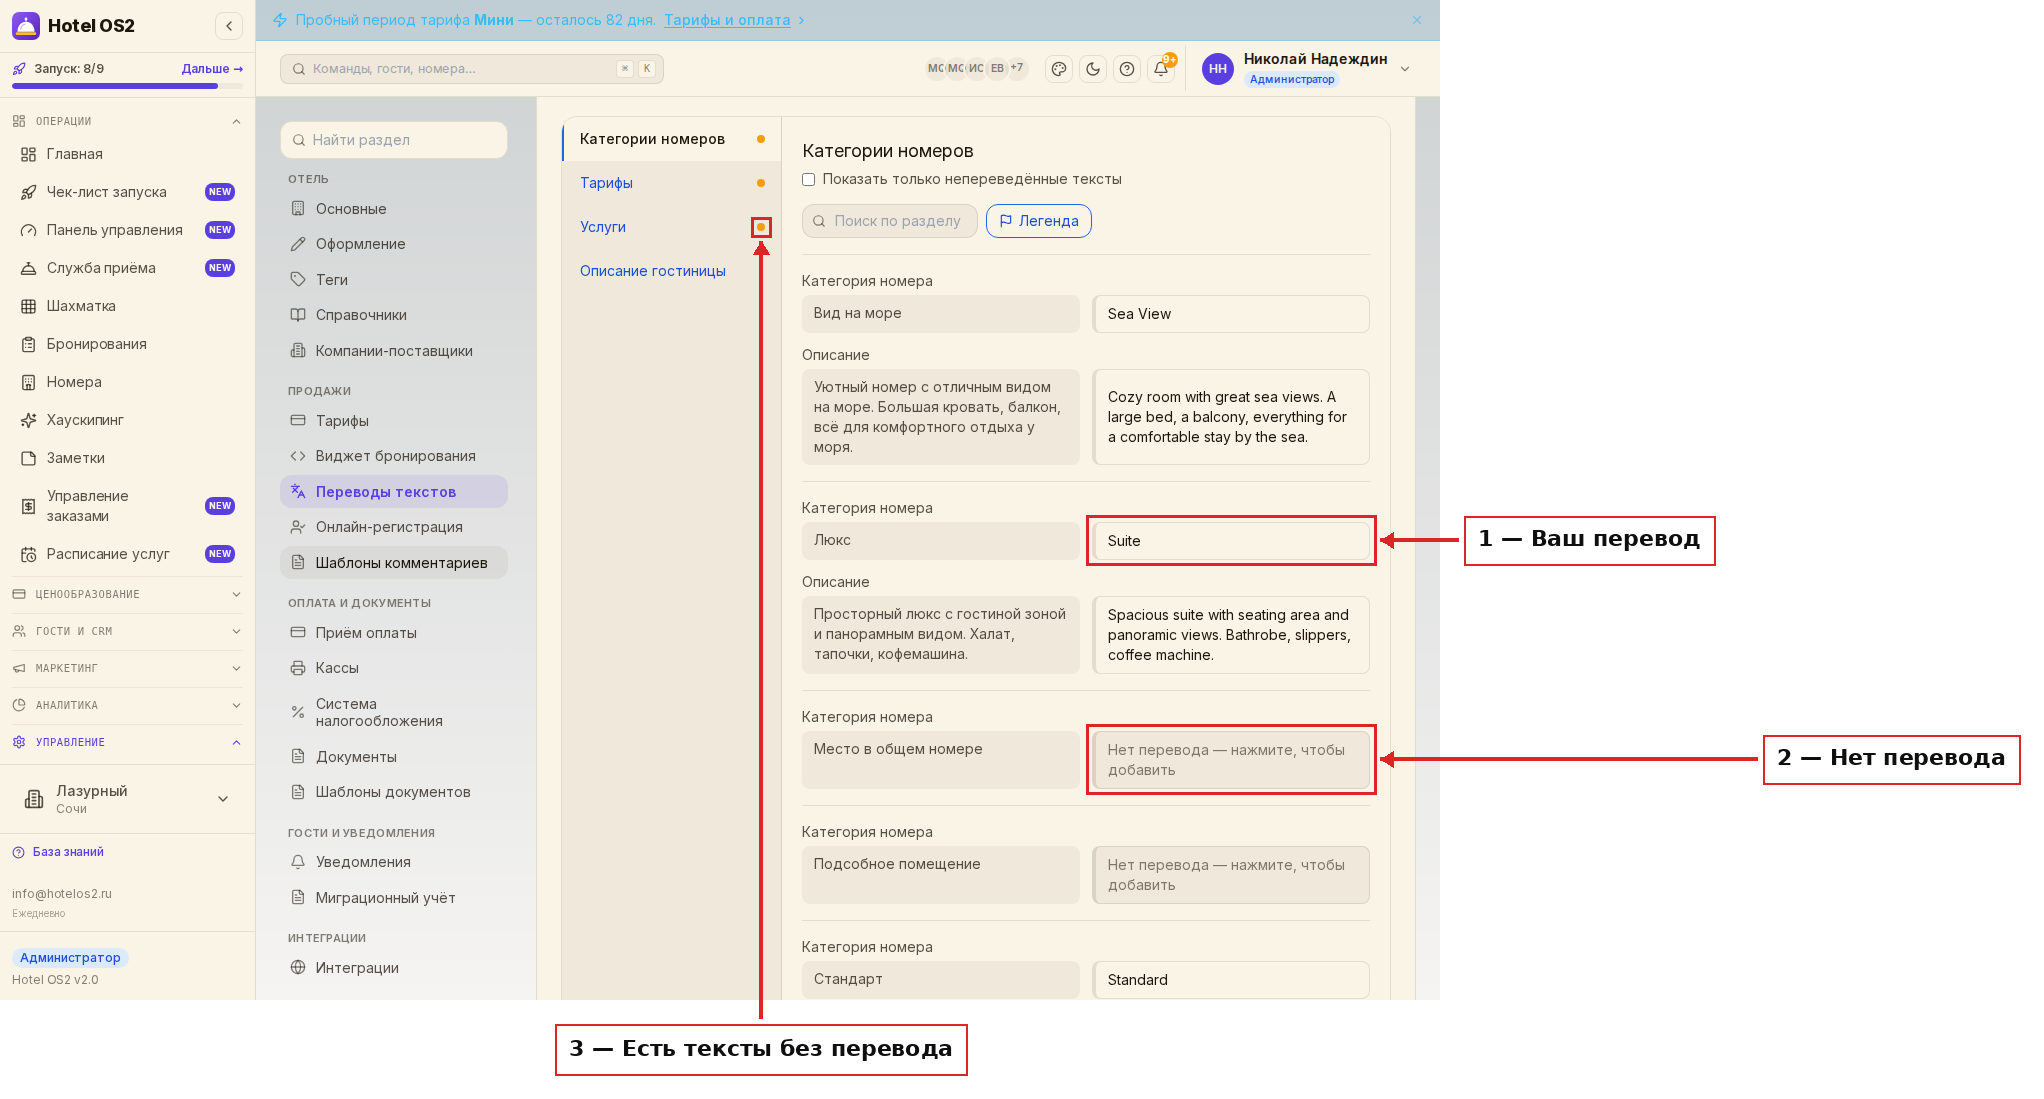Close the trial period banner
2044x1099 pixels.
1417,20
